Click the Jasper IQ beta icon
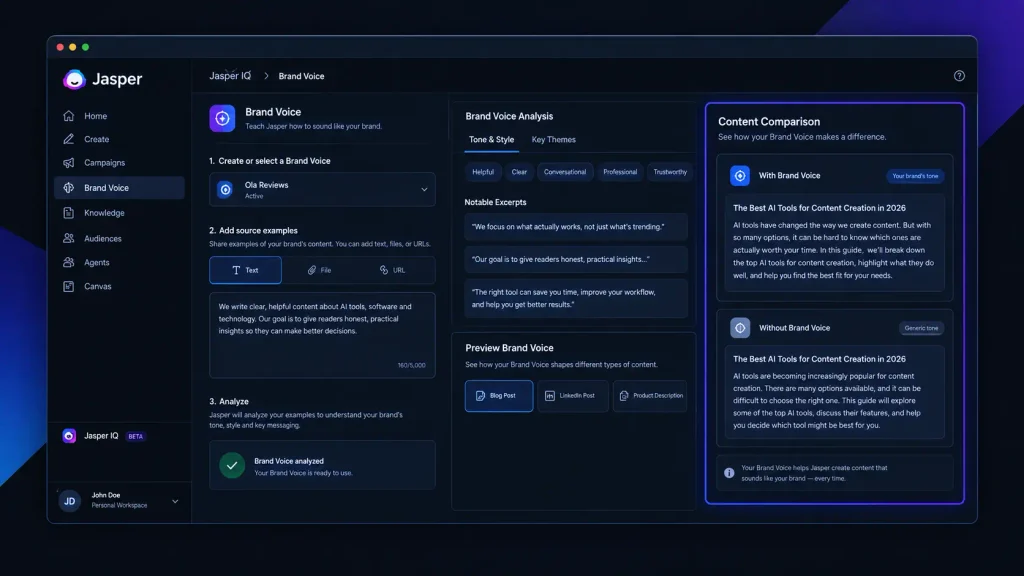The height and width of the screenshot is (576, 1024). pos(69,436)
